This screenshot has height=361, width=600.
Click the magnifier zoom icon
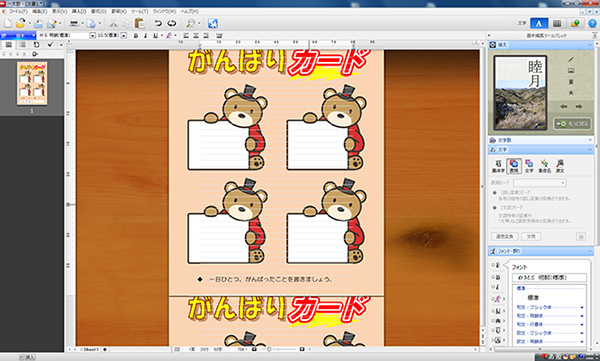[x=191, y=23]
